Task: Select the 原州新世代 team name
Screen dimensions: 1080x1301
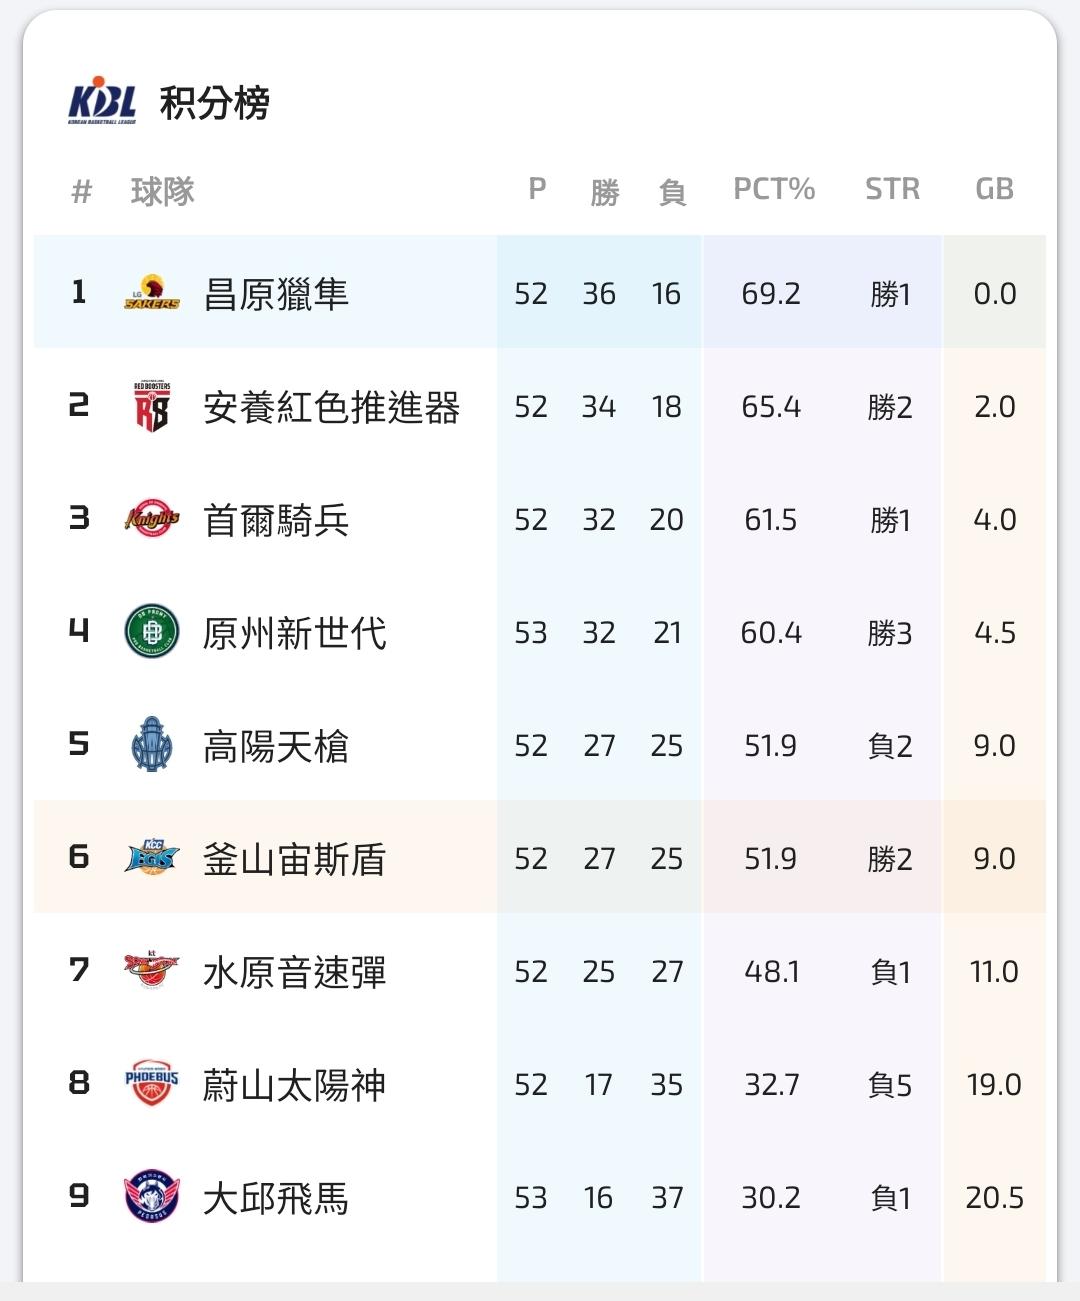Action: (x=294, y=633)
